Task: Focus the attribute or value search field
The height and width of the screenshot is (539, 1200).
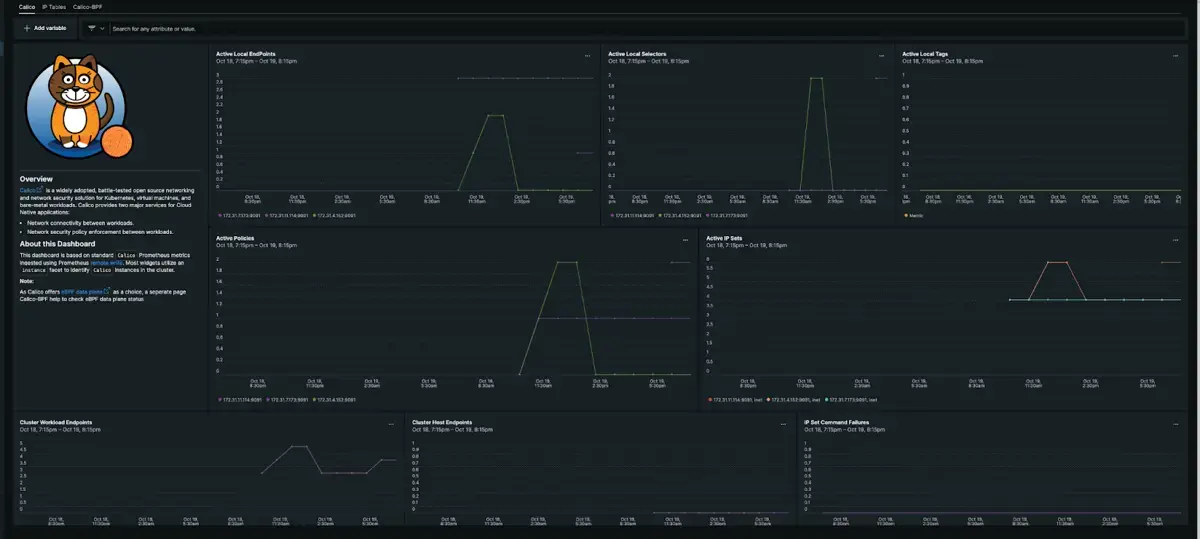Action: pyautogui.click(x=400, y=29)
